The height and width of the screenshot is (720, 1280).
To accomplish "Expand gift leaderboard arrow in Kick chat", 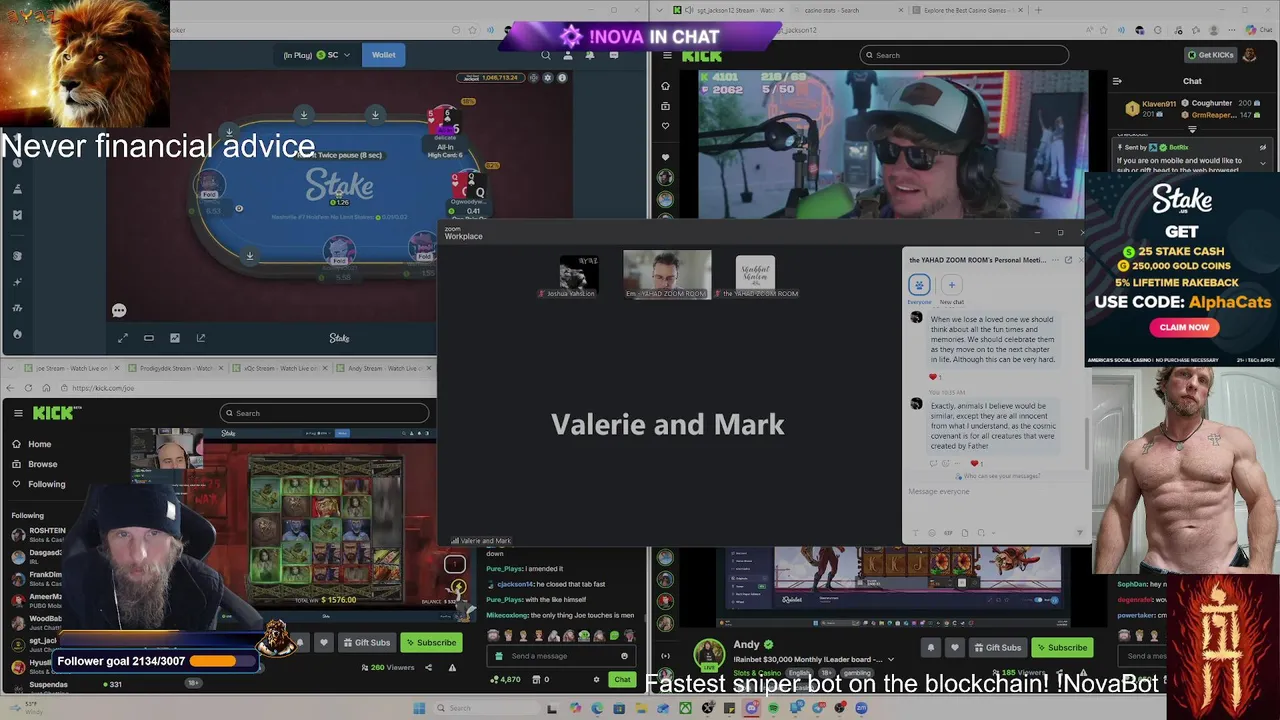I will pos(1192,129).
